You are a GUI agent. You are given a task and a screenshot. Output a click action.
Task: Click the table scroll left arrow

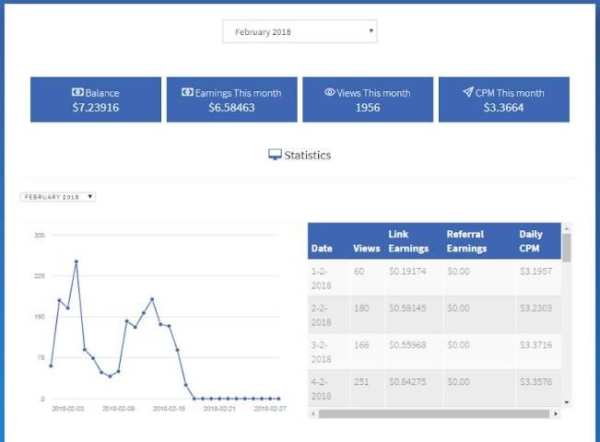coord(313,414)
